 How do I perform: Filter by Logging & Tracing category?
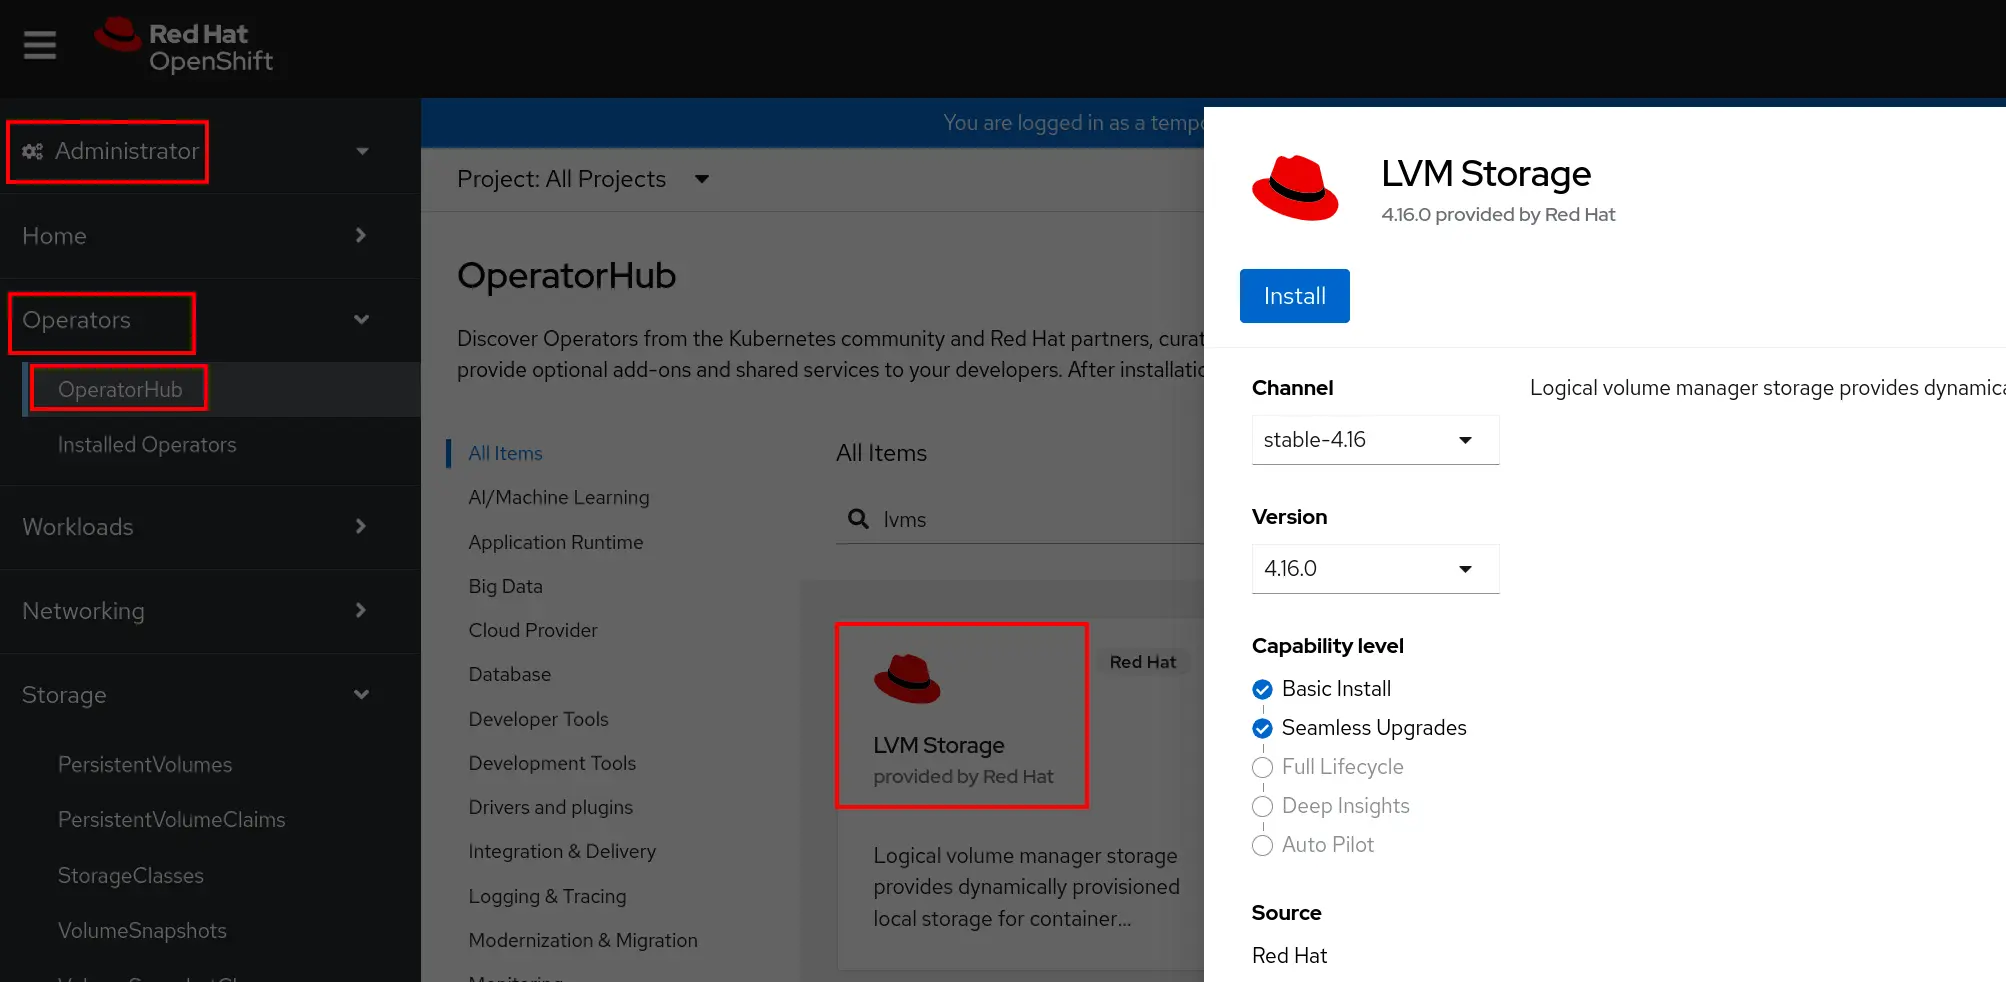(x=547, y=896)
